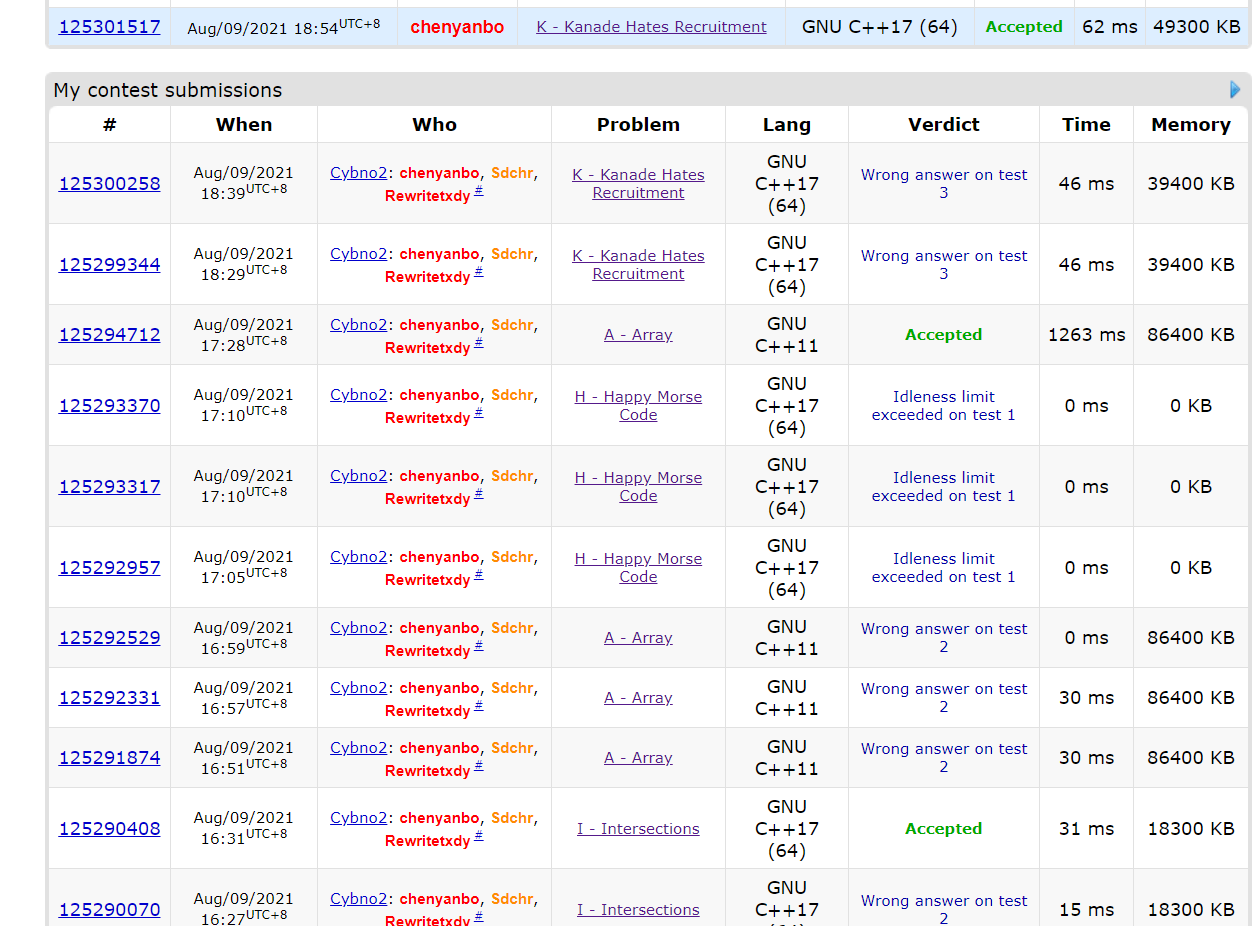Image resolution: width=1254 pixels, height=926 pixels.
Task: Open submission 125290070
Action: pos(109,910)
